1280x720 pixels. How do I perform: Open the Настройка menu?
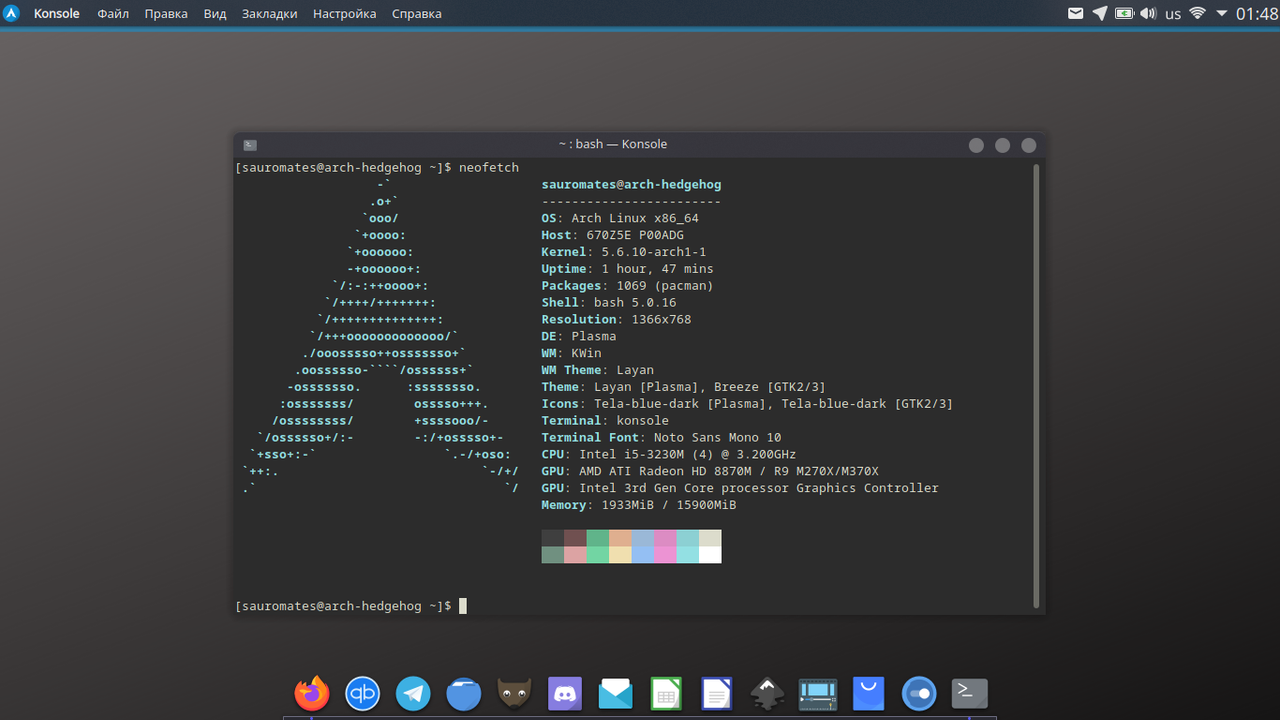click(x=344, y=14)
